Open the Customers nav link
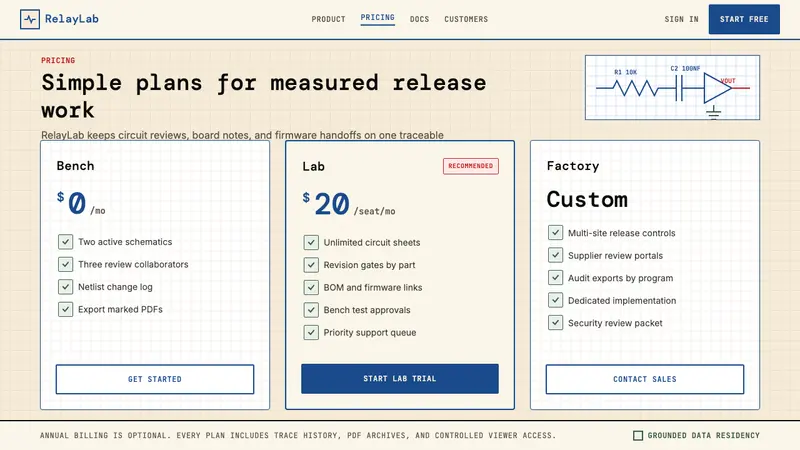The height and width of the screenshot is (450, 800). [466, 19]
